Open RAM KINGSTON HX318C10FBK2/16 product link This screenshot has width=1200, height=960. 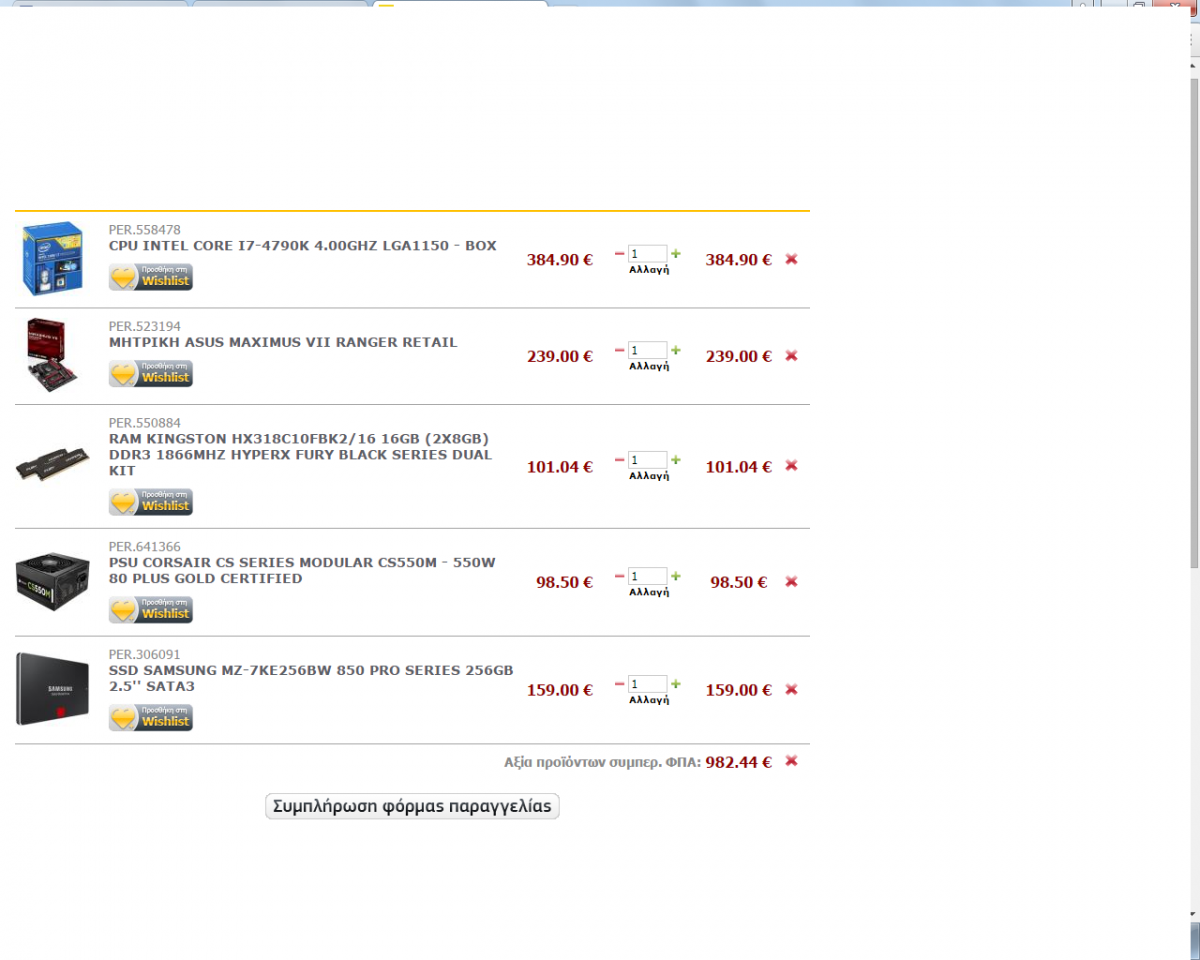pyautogui.click(x=300, y=454)
